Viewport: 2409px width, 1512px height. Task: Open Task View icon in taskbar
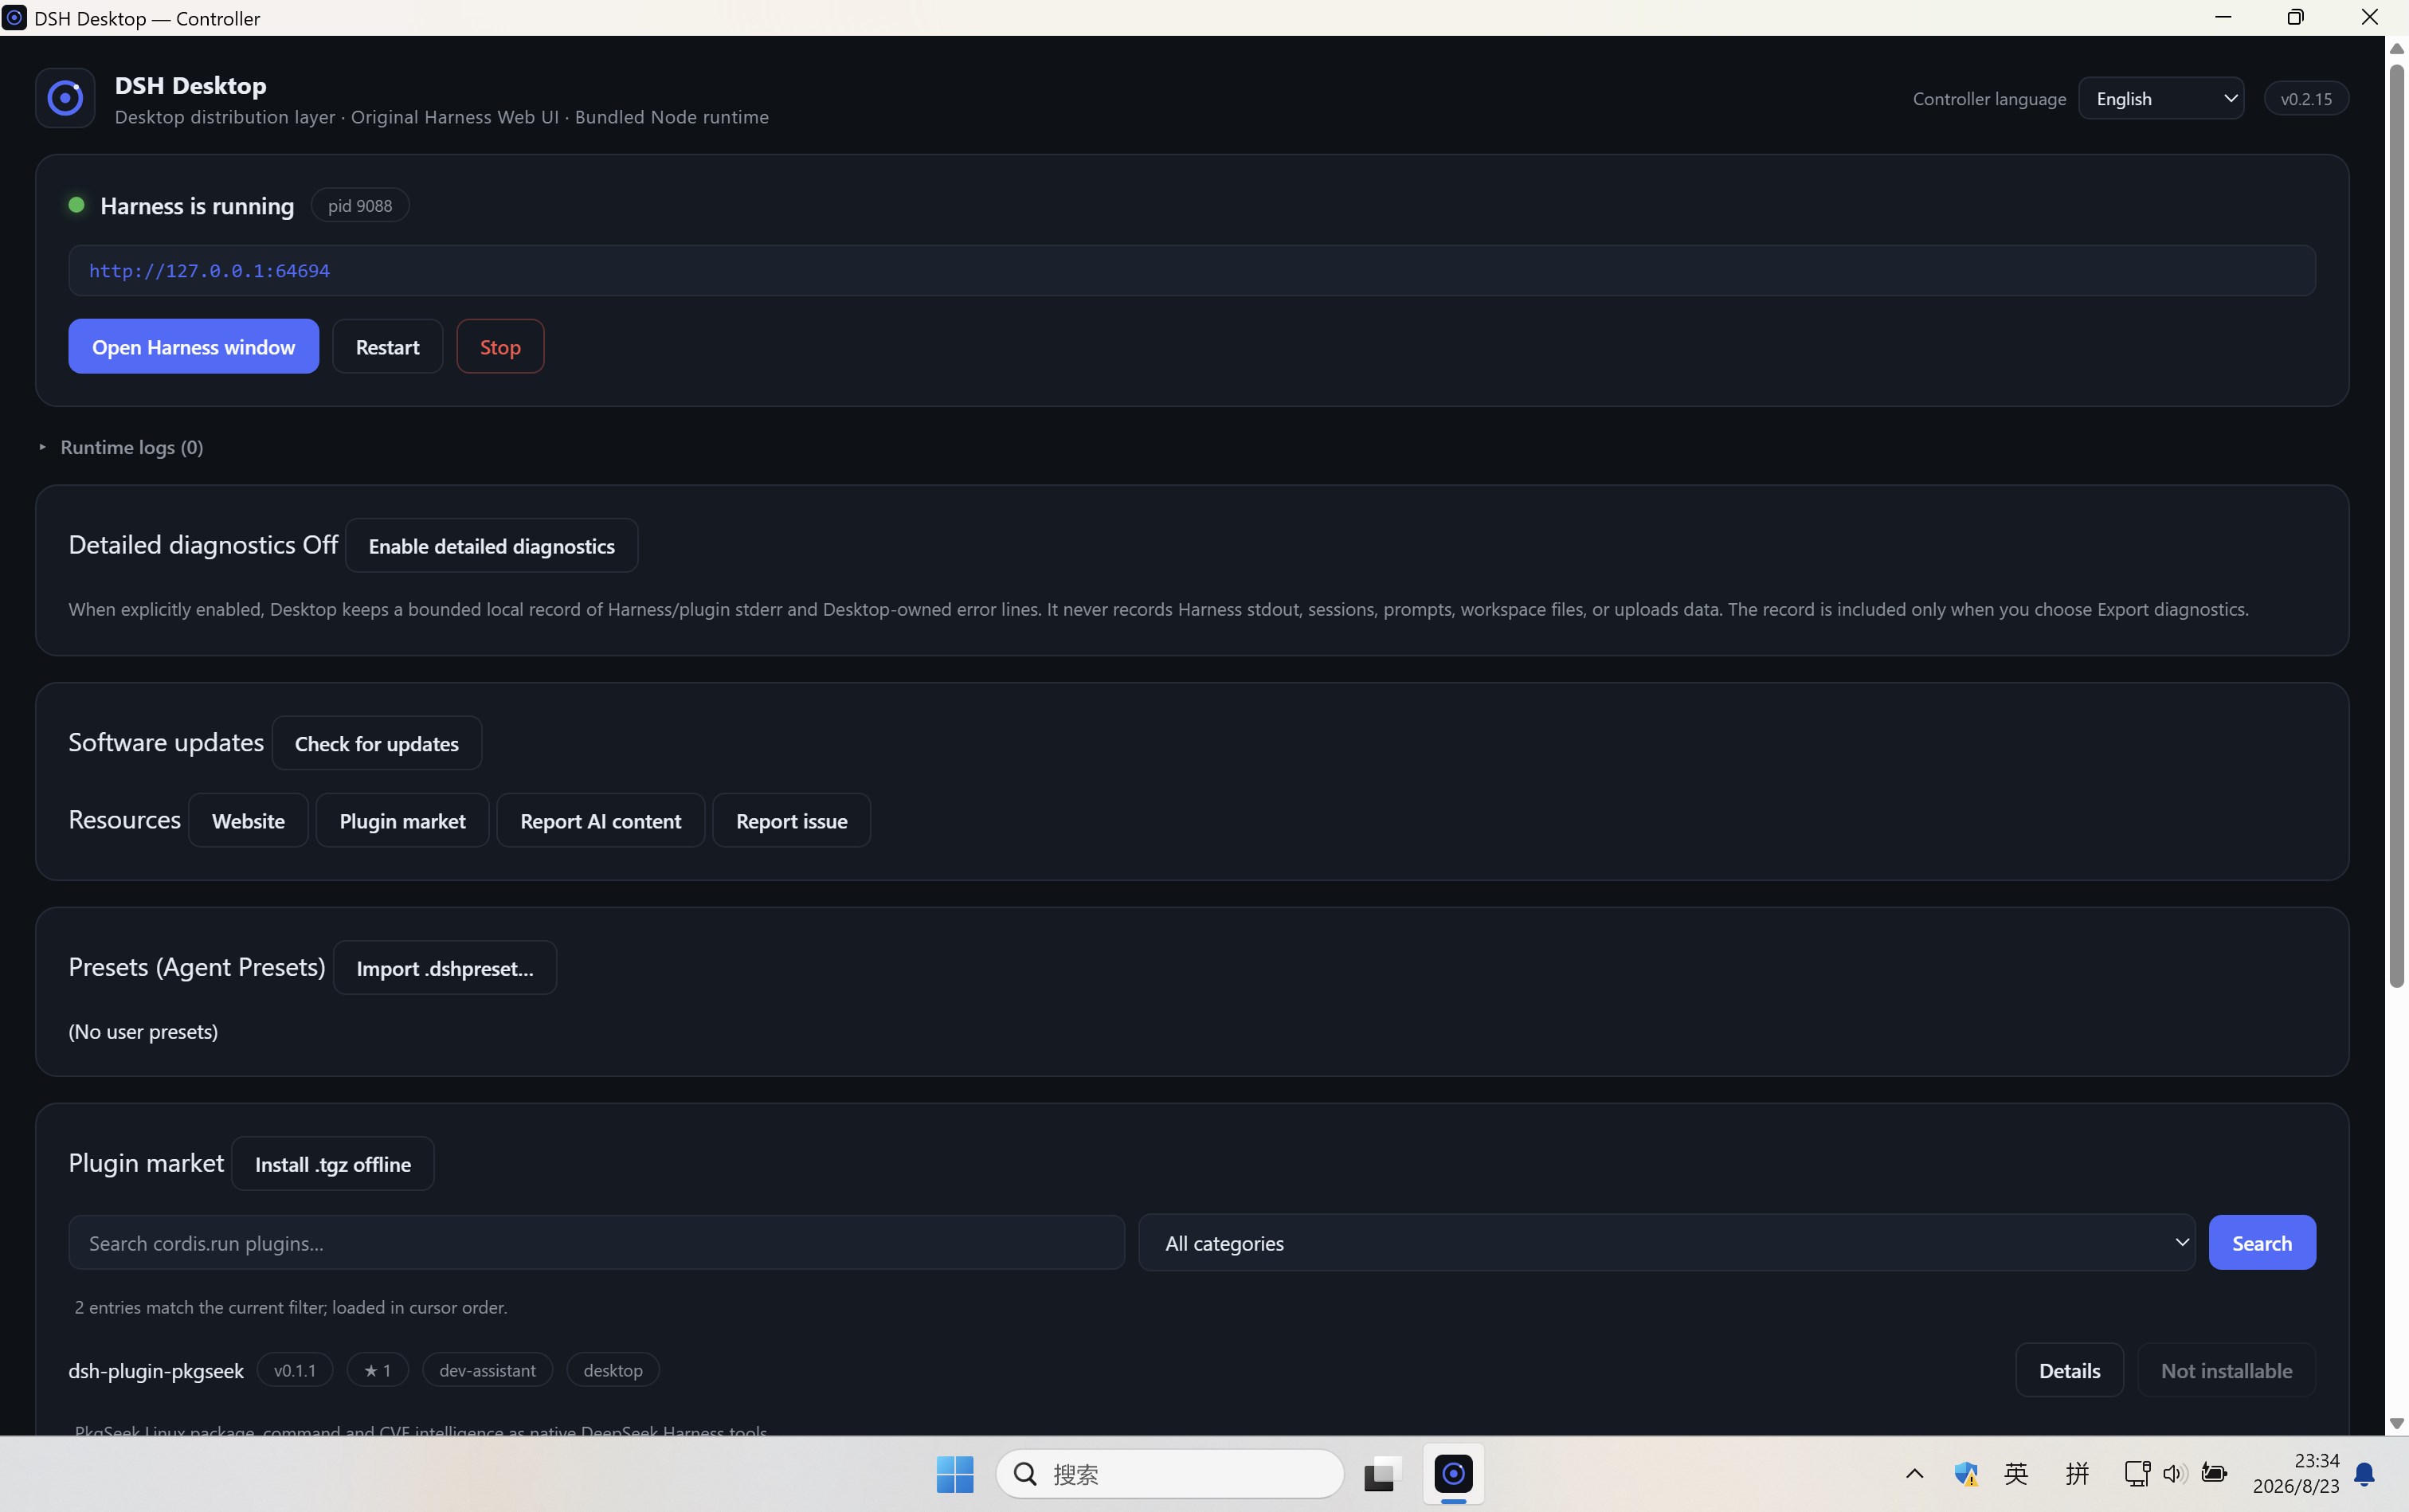[1381, 1474]
